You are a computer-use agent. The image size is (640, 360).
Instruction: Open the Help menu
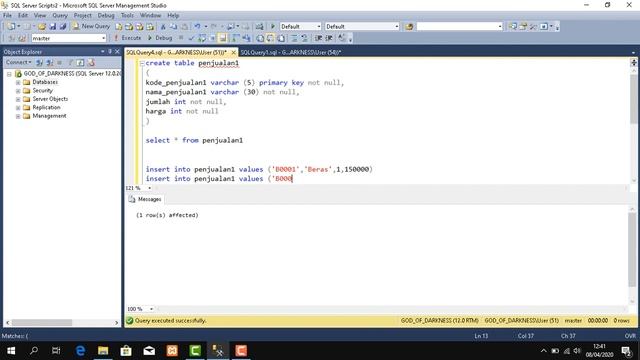[x=173, y=16]
